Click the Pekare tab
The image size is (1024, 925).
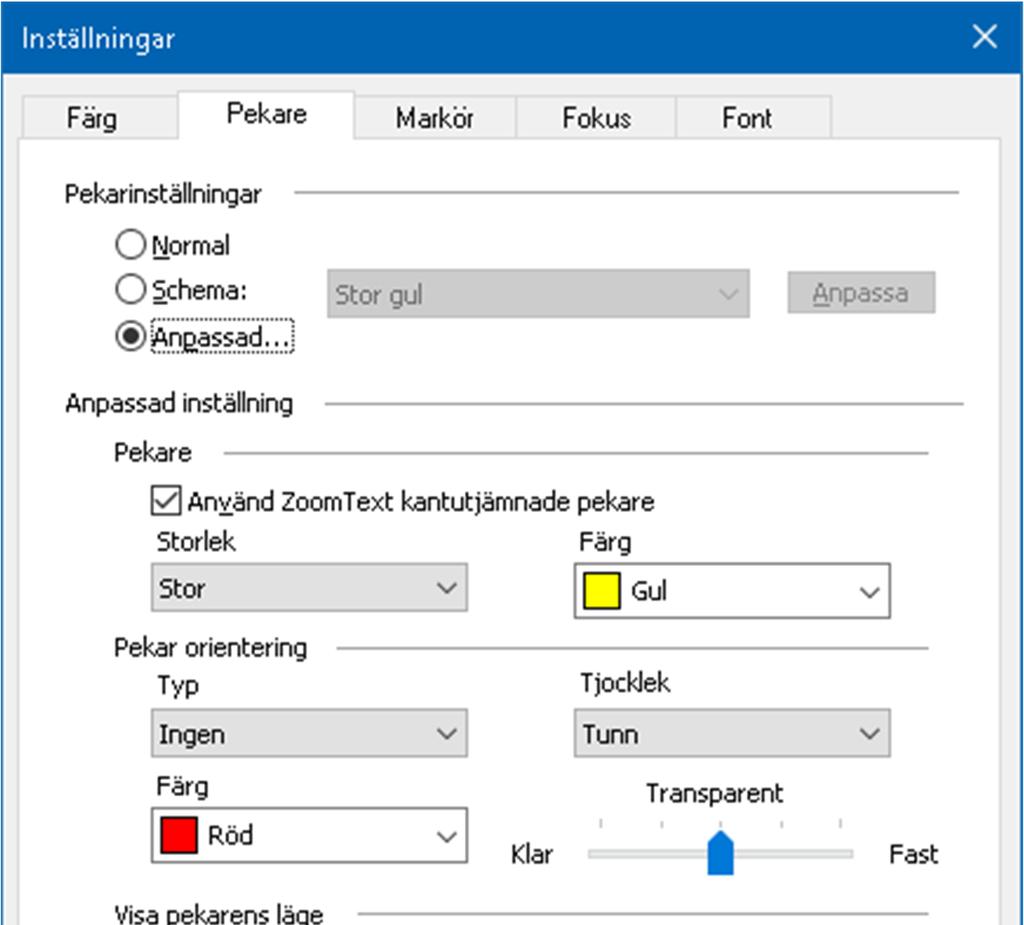[x=266, y=113]
